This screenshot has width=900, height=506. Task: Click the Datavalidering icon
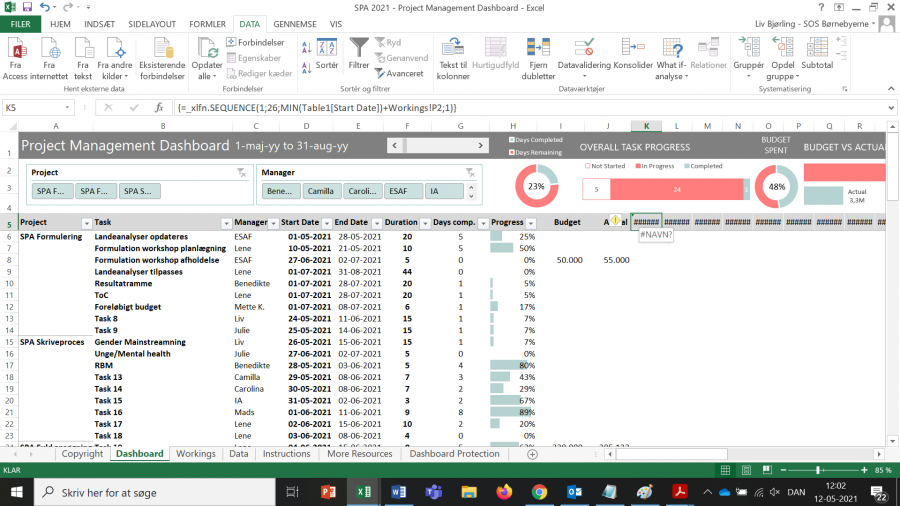click(584, 48)
